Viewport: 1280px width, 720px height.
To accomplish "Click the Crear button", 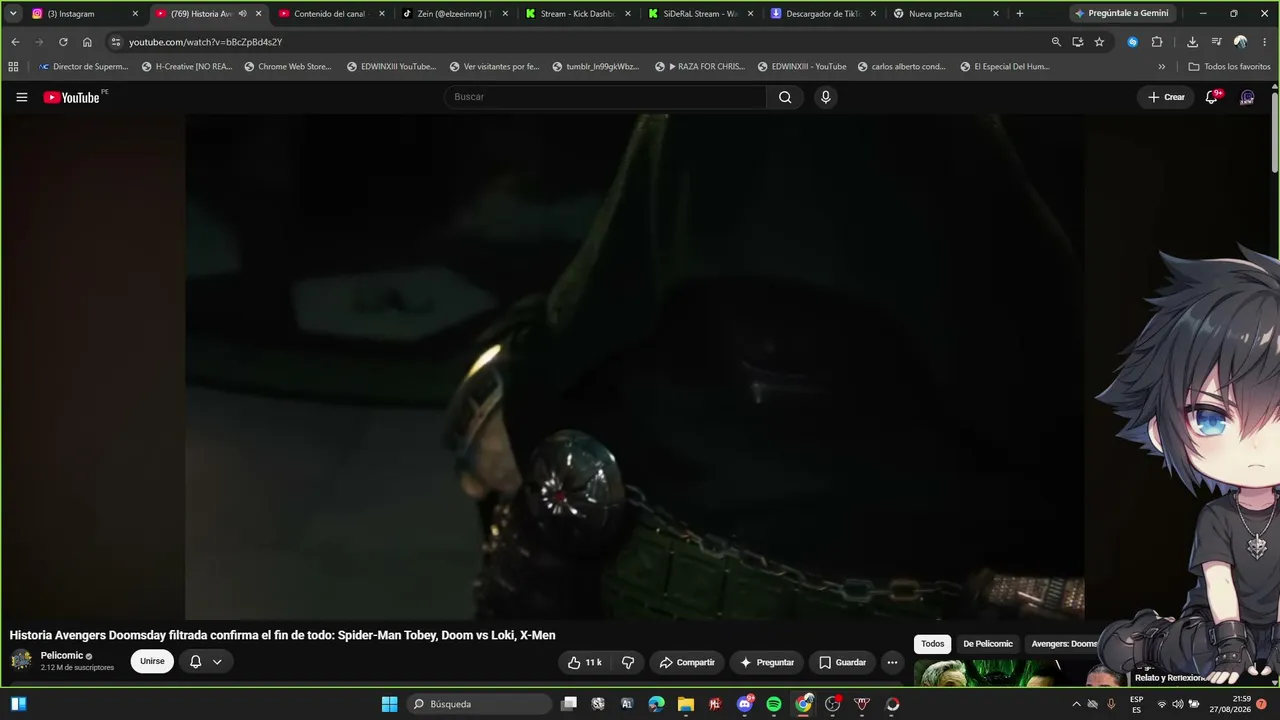I will [1166, 97].
